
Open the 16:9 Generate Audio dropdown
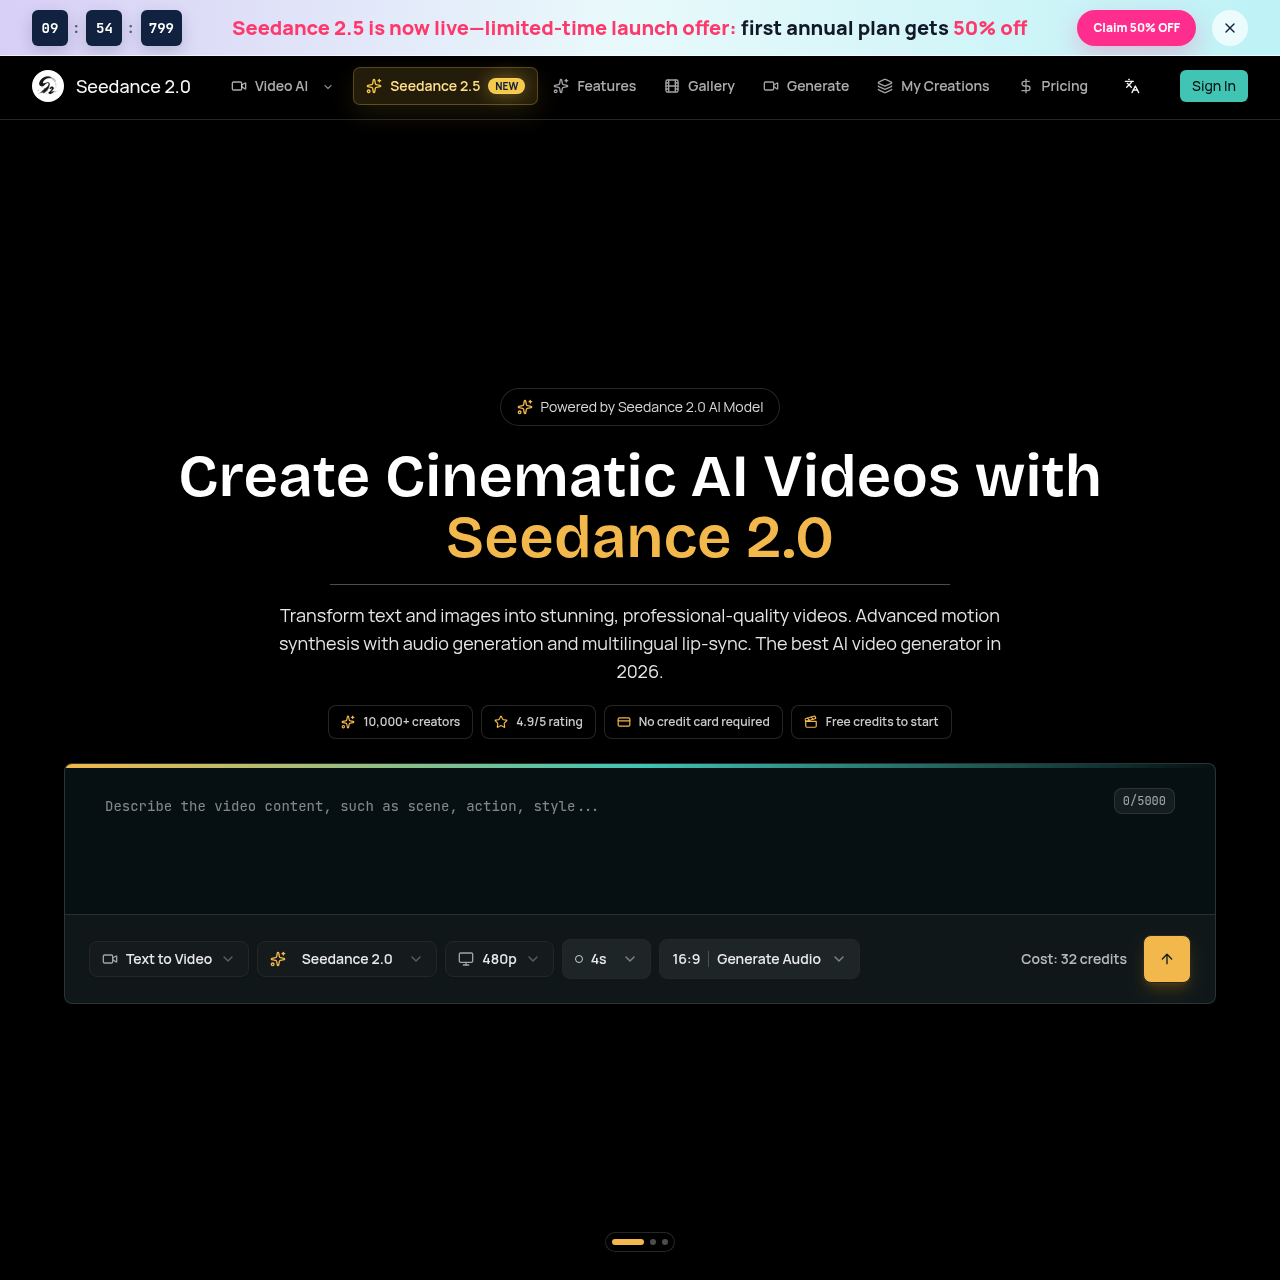[x=759, y=959]
